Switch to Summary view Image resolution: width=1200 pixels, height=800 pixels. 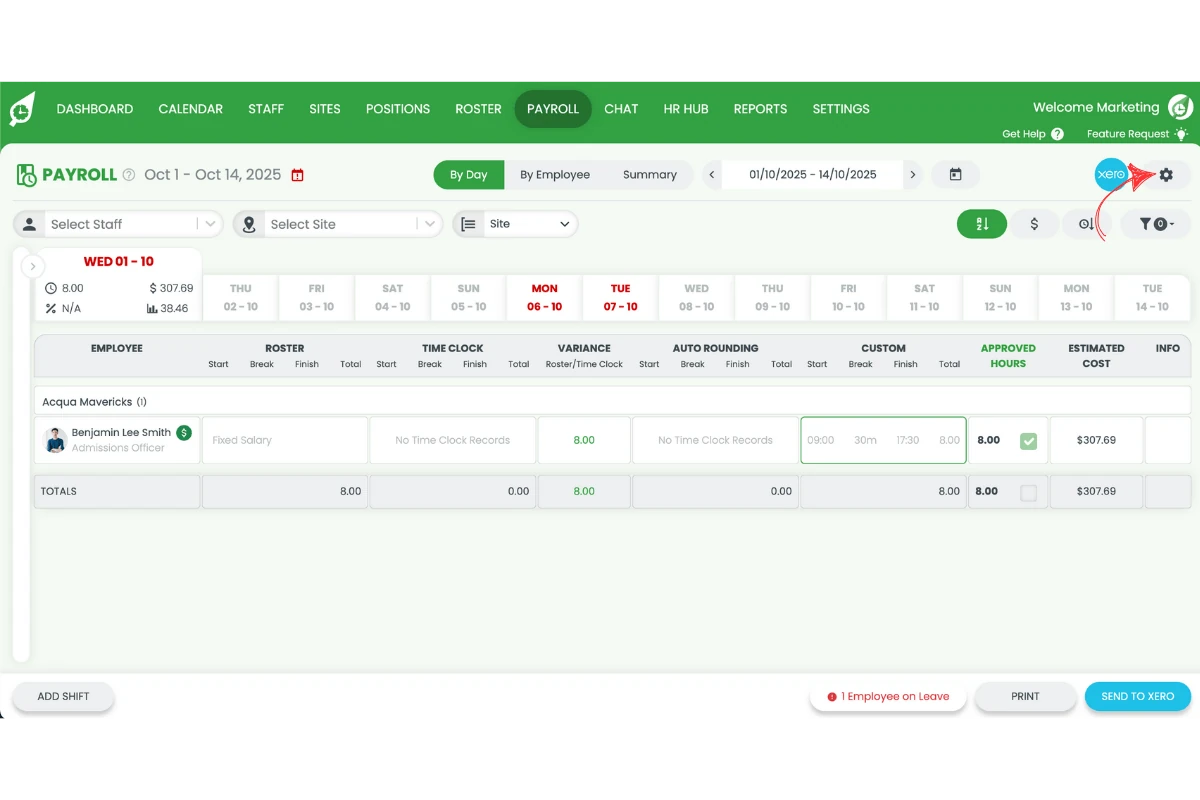pyautogui.click(x=650, y=174)
